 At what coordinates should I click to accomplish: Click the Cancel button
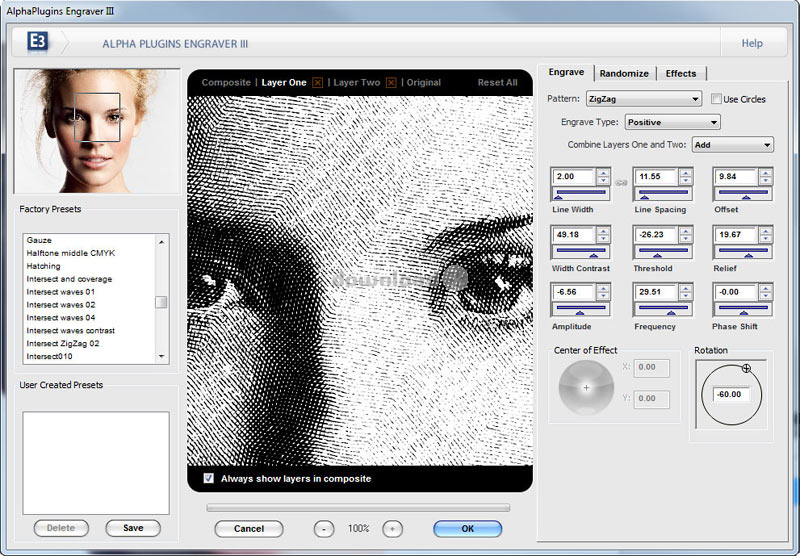(248, 528)
